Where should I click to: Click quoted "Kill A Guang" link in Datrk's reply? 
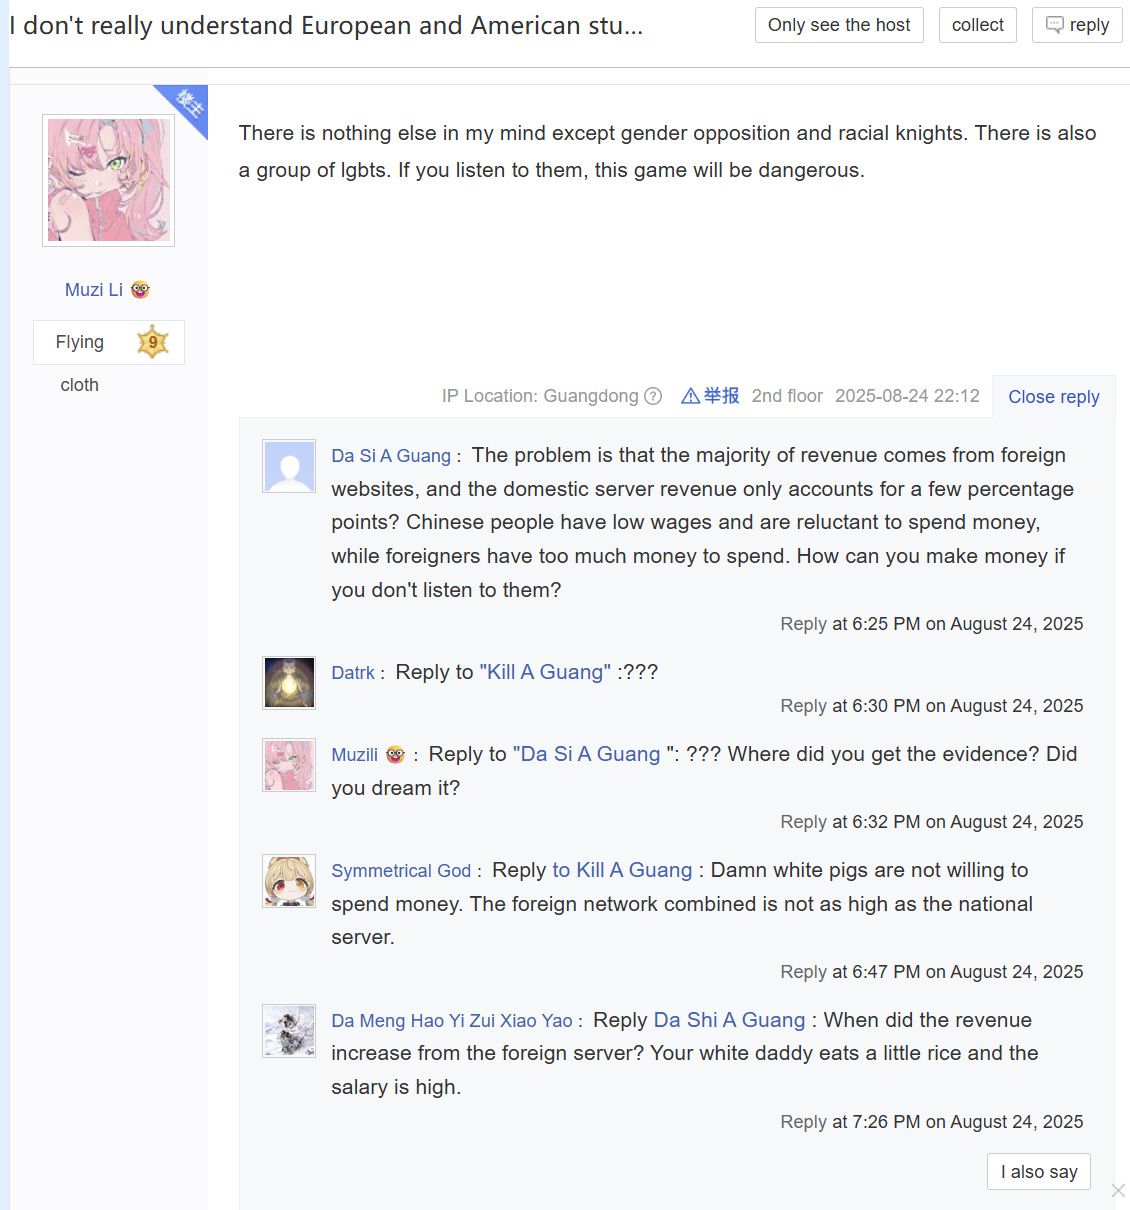coord(545,672)
